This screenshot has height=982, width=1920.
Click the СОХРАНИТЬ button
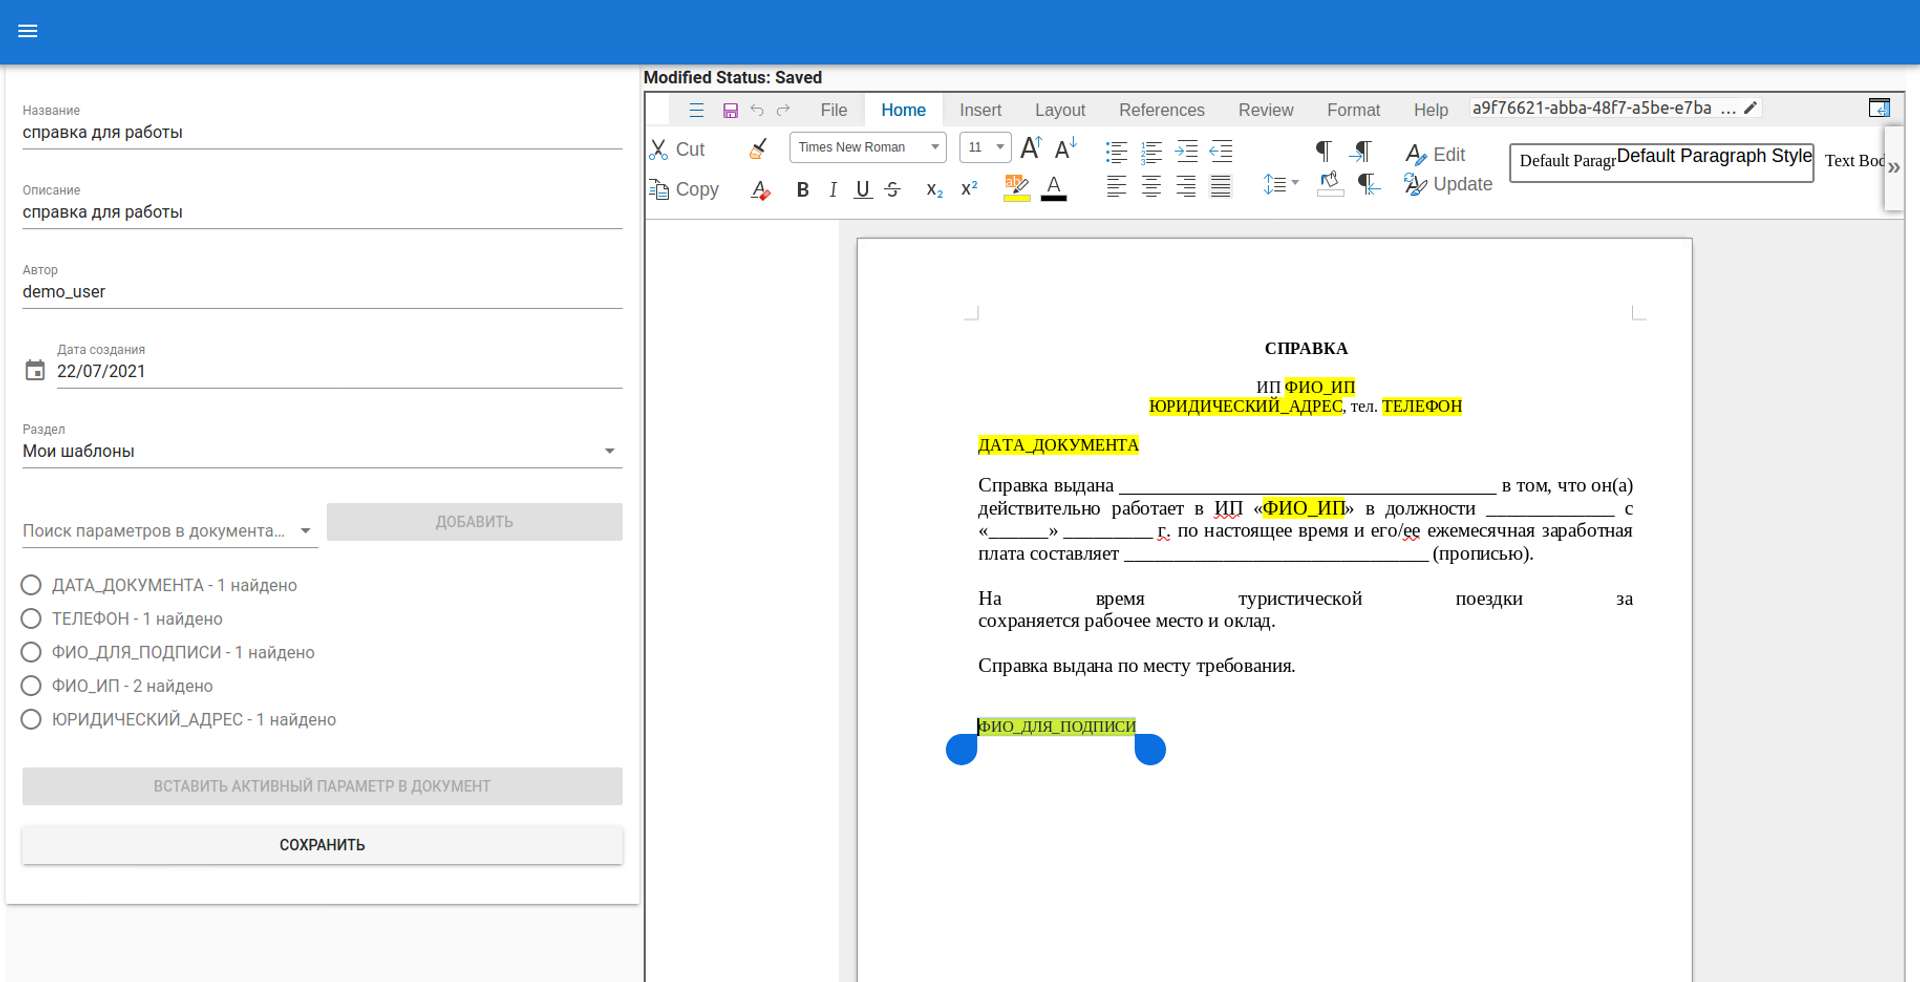click(x=322, y=845)
